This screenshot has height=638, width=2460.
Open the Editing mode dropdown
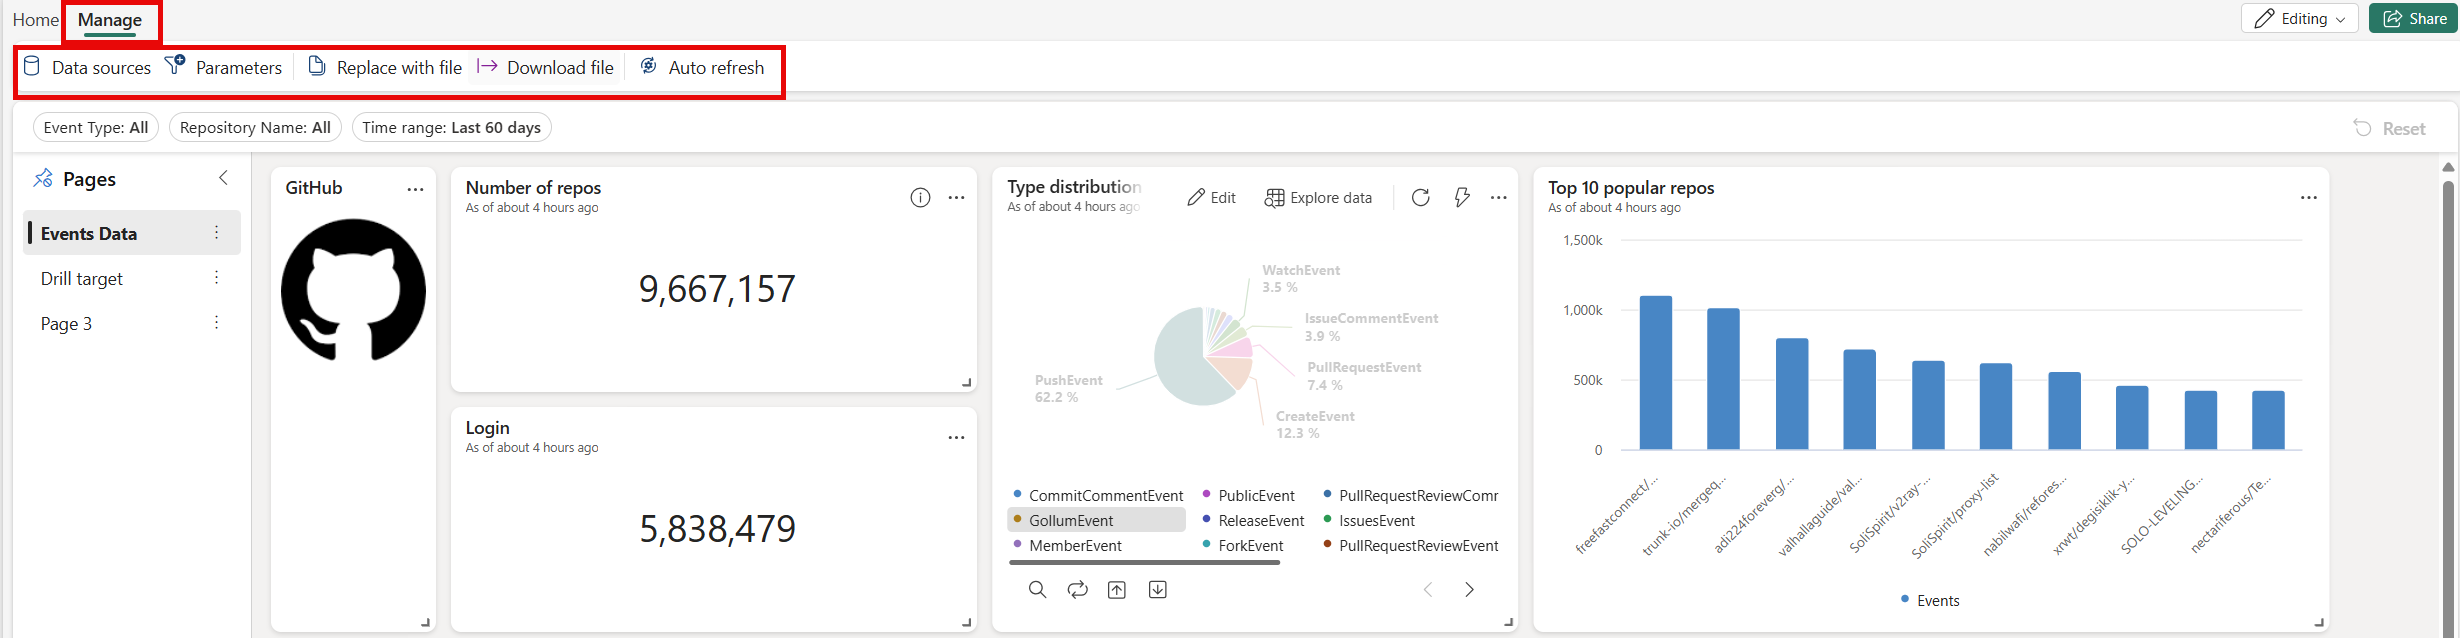2299,19
